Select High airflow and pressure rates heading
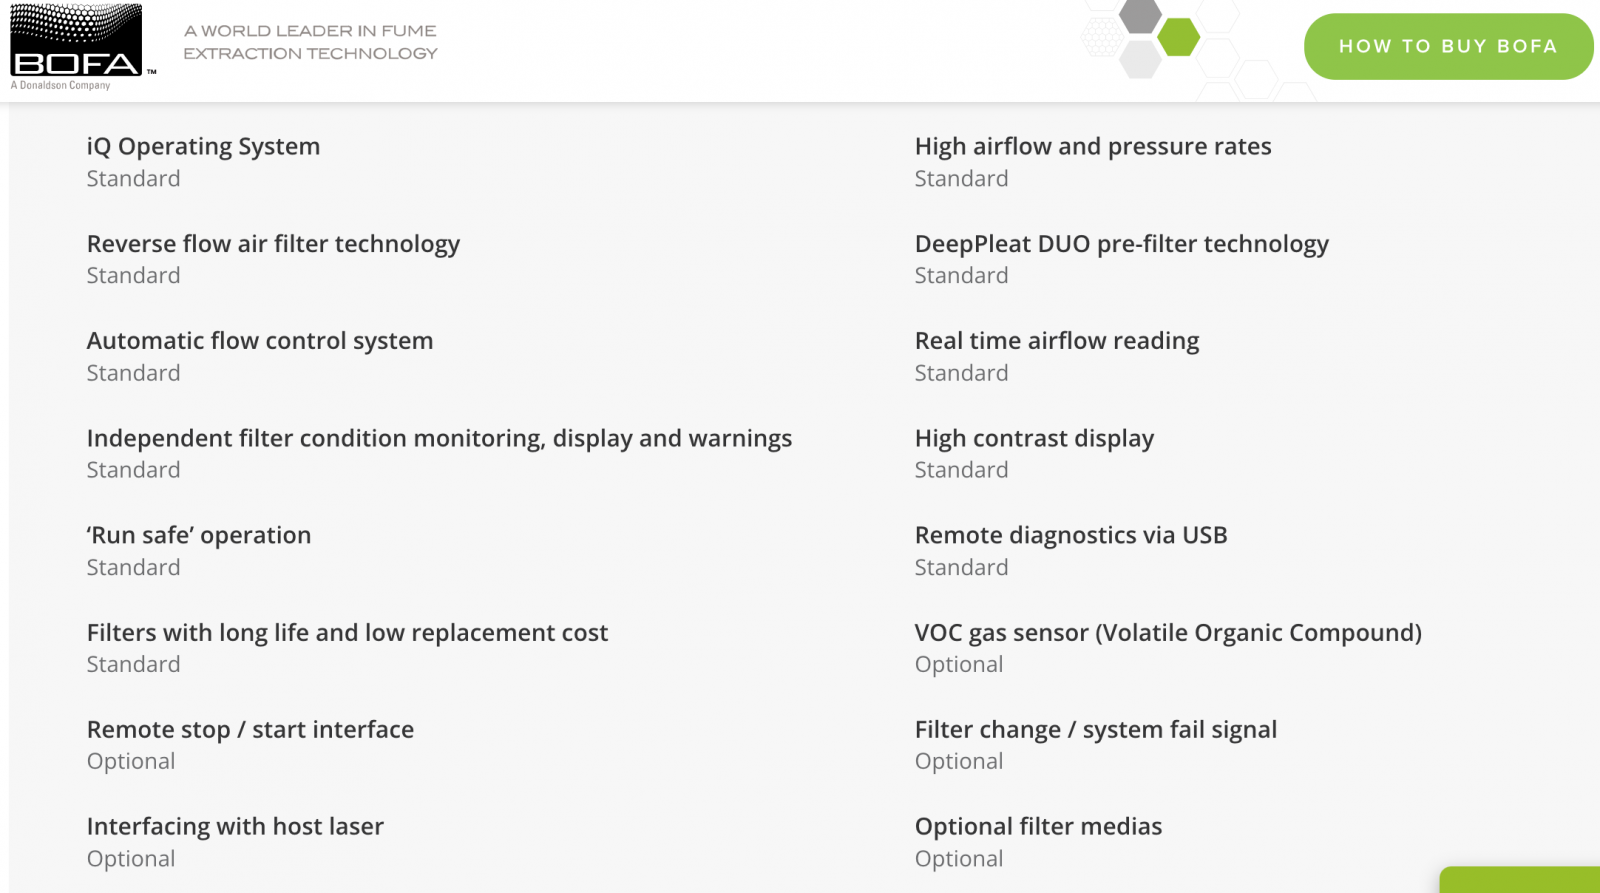This screenshot has height=893, width=1600. [x=1093, y=146]
